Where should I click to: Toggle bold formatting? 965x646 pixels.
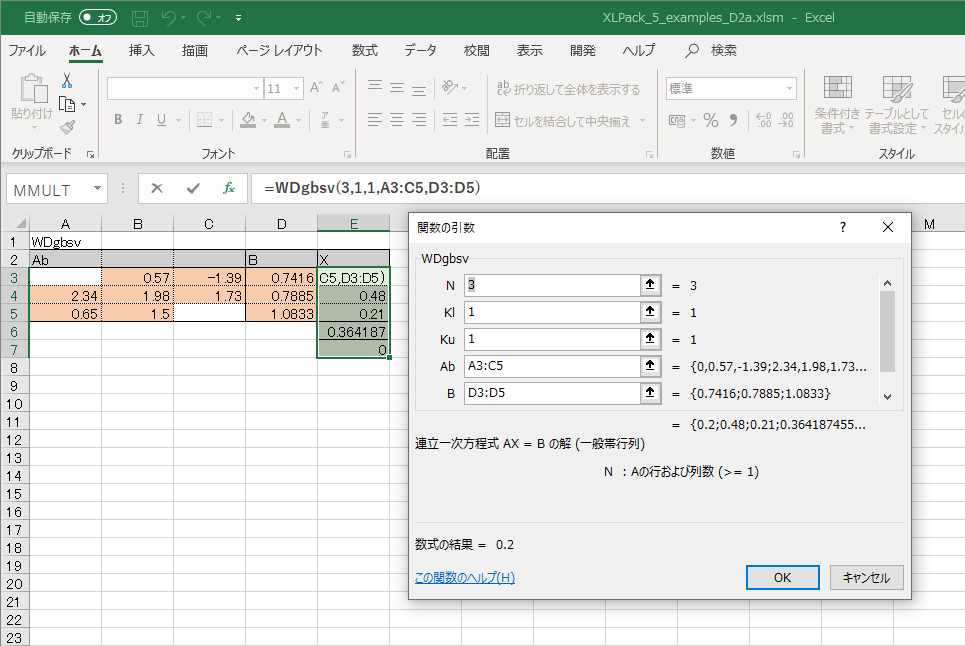[x=117, y=120]
